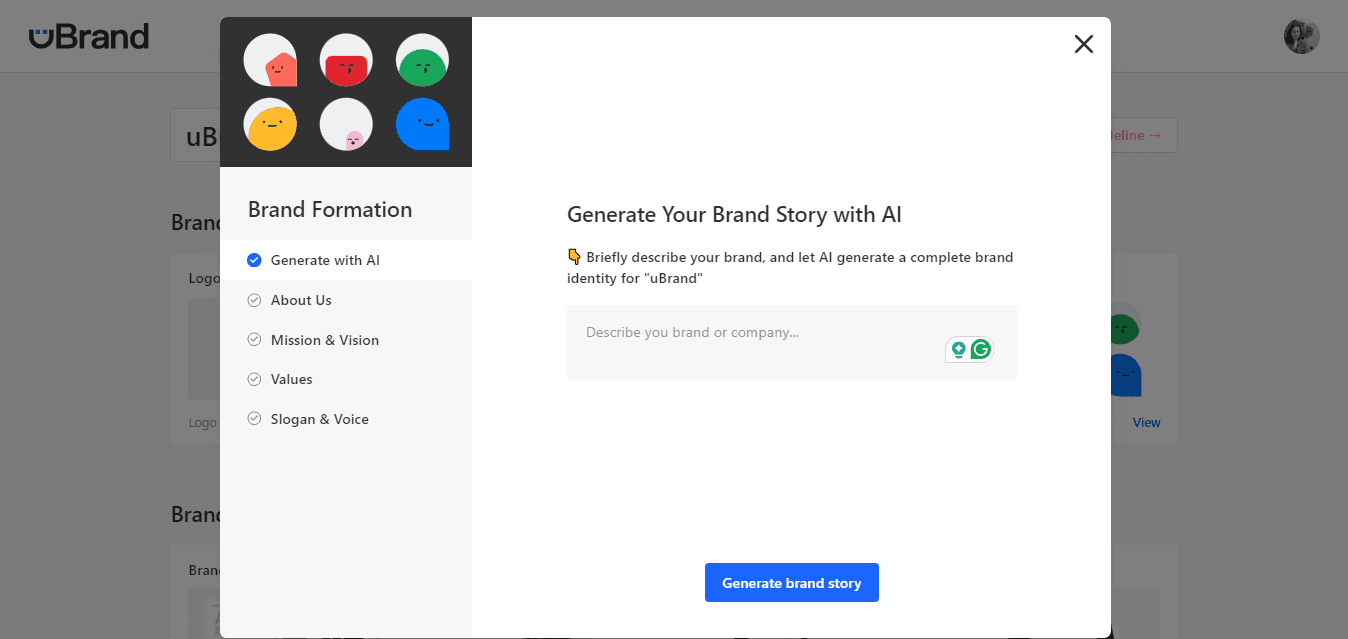Screen dimensions: 1348x639
Task: Select the Generate with AI step
Action: tap(346, 260)
